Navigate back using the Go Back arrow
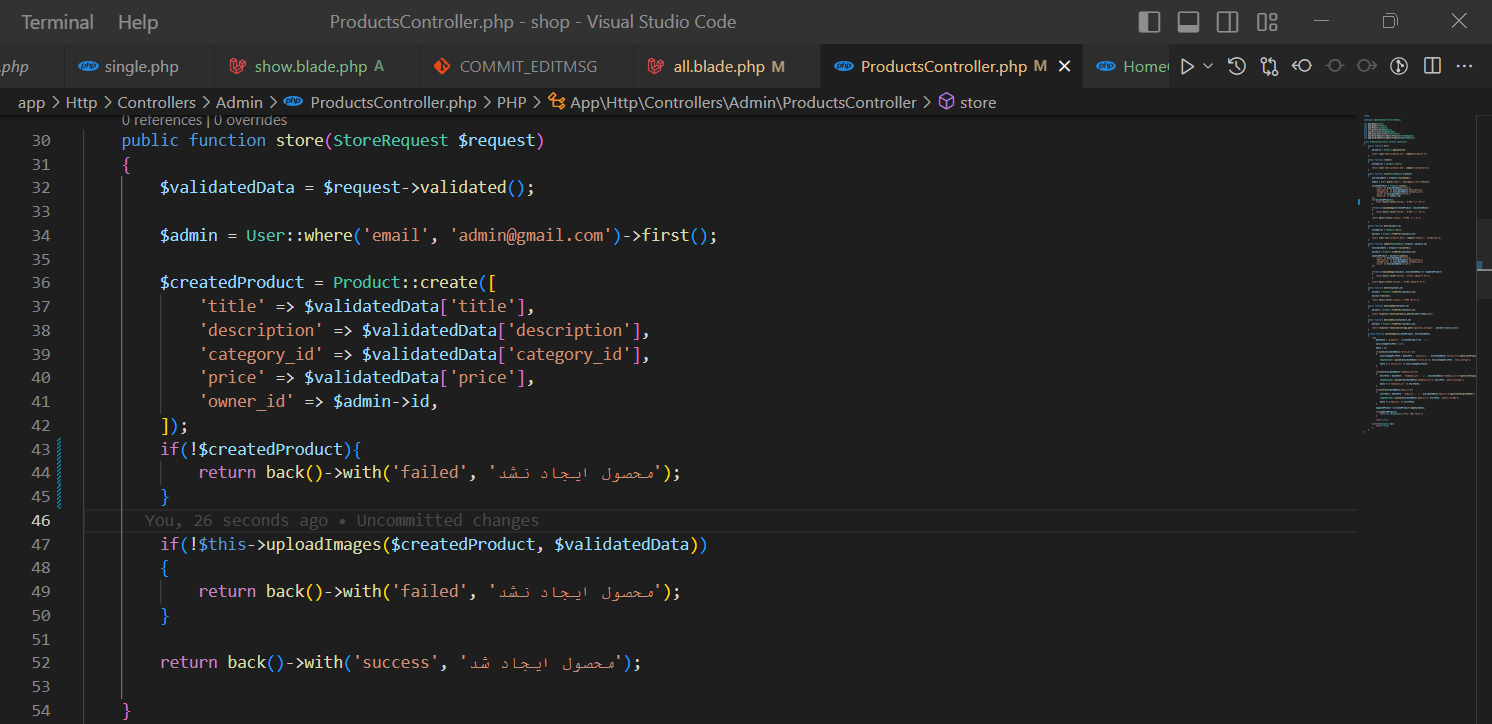The image size is (1492, 724). click(x=1302, y=66)
